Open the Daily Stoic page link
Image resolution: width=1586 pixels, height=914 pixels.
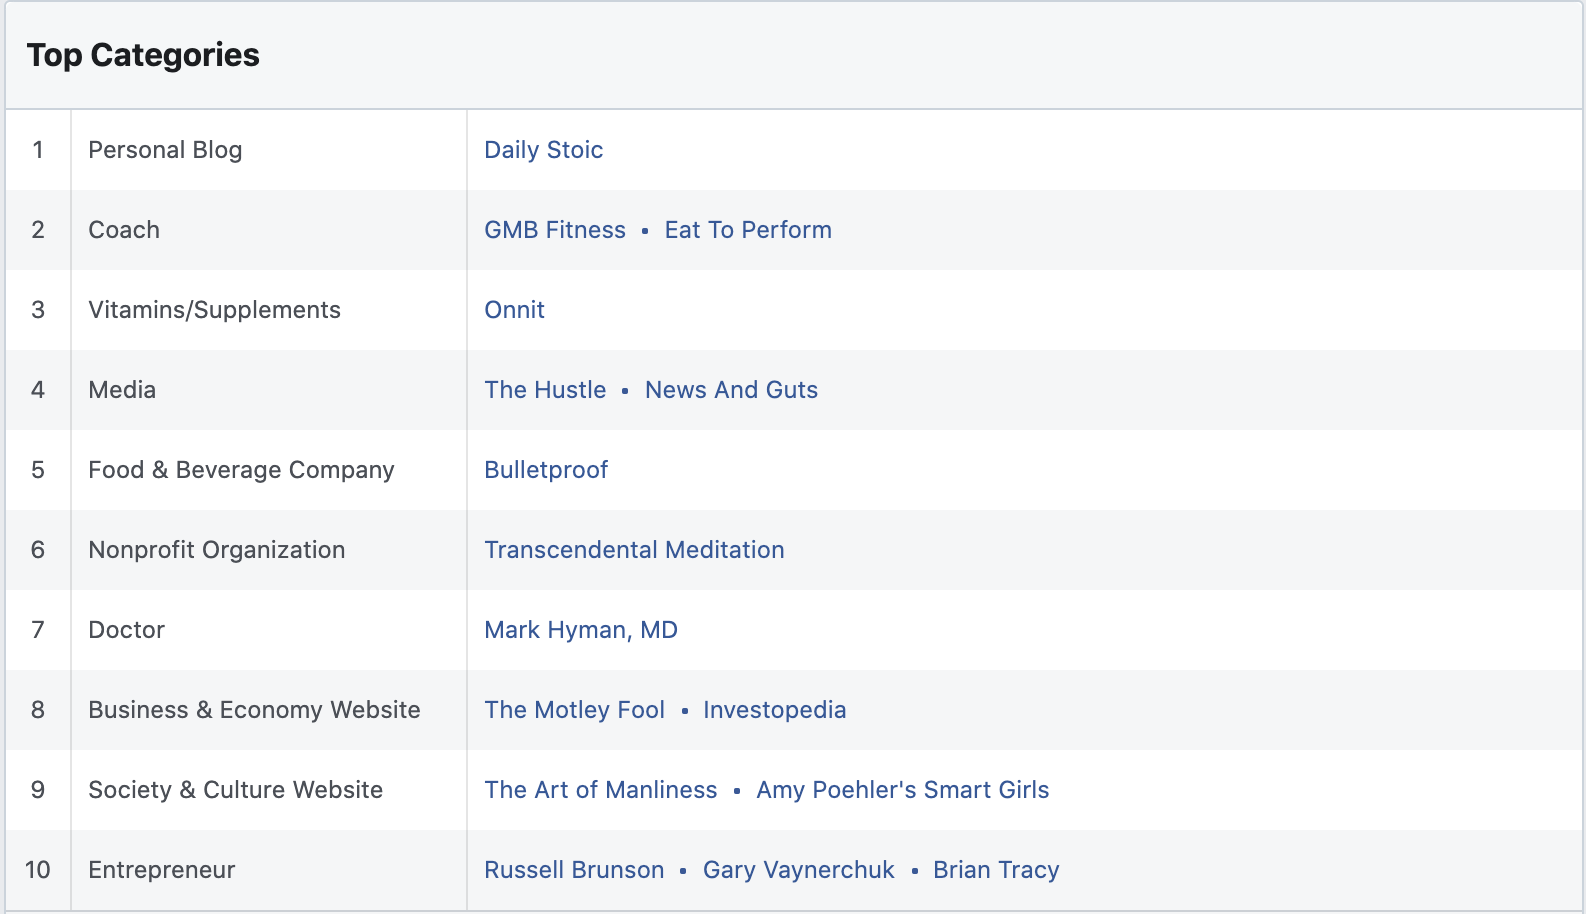(x=543, y=150)
